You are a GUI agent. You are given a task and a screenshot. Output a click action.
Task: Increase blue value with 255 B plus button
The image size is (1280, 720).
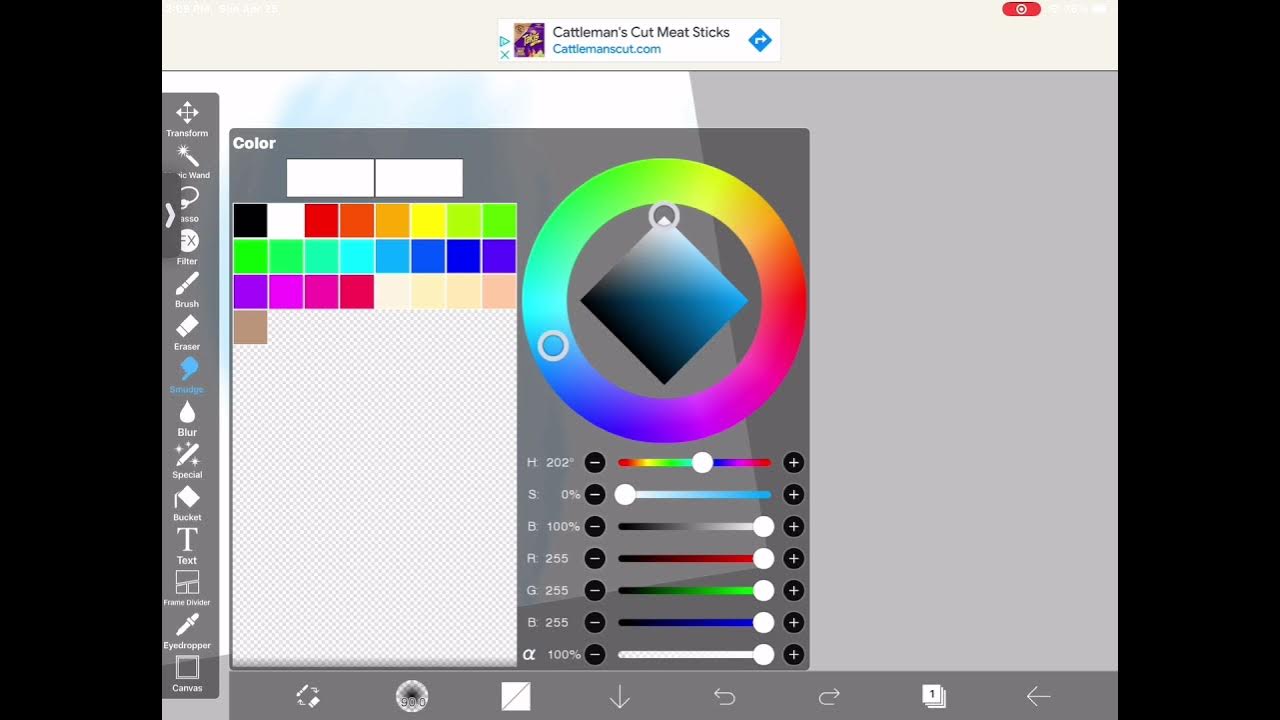794,623
